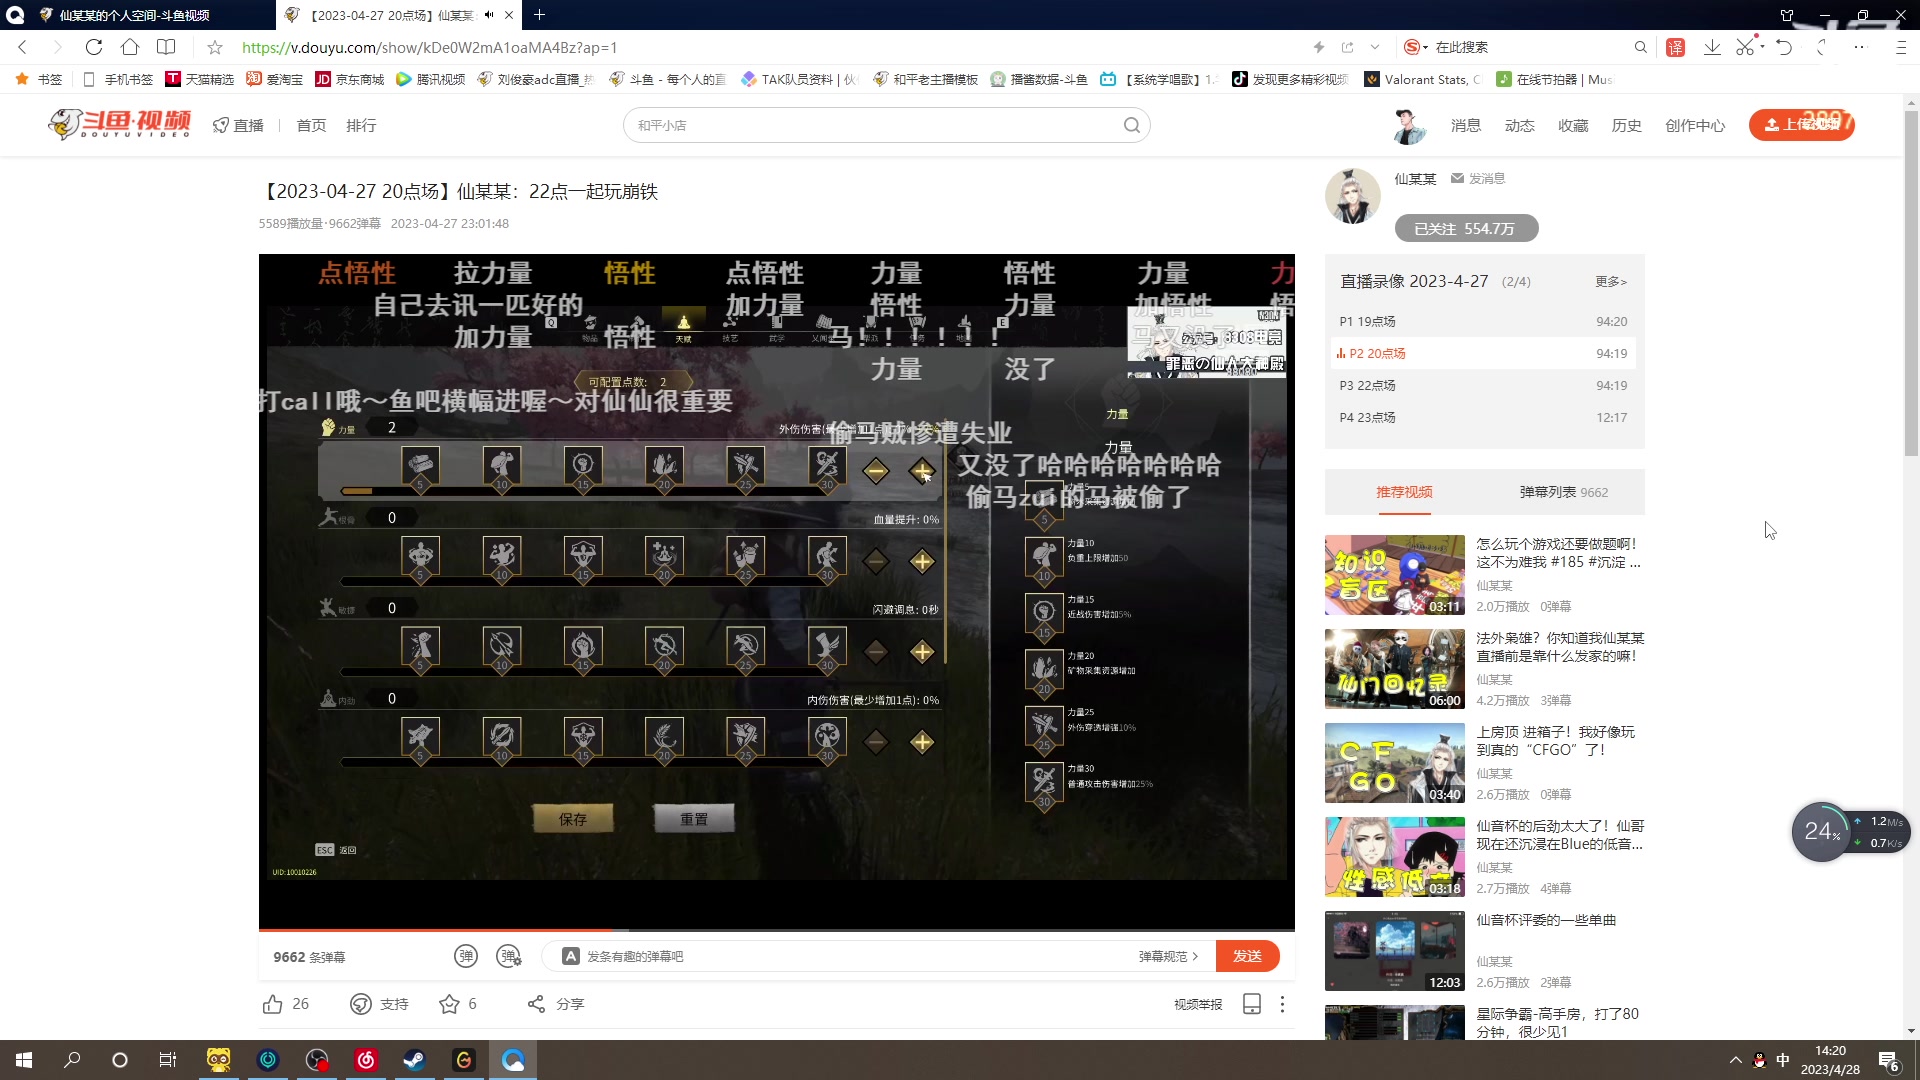The height and width of the screenshot is (1080, 1920).
Task: Open 消息 messages in the top navigation
Action: (1466, 125)
